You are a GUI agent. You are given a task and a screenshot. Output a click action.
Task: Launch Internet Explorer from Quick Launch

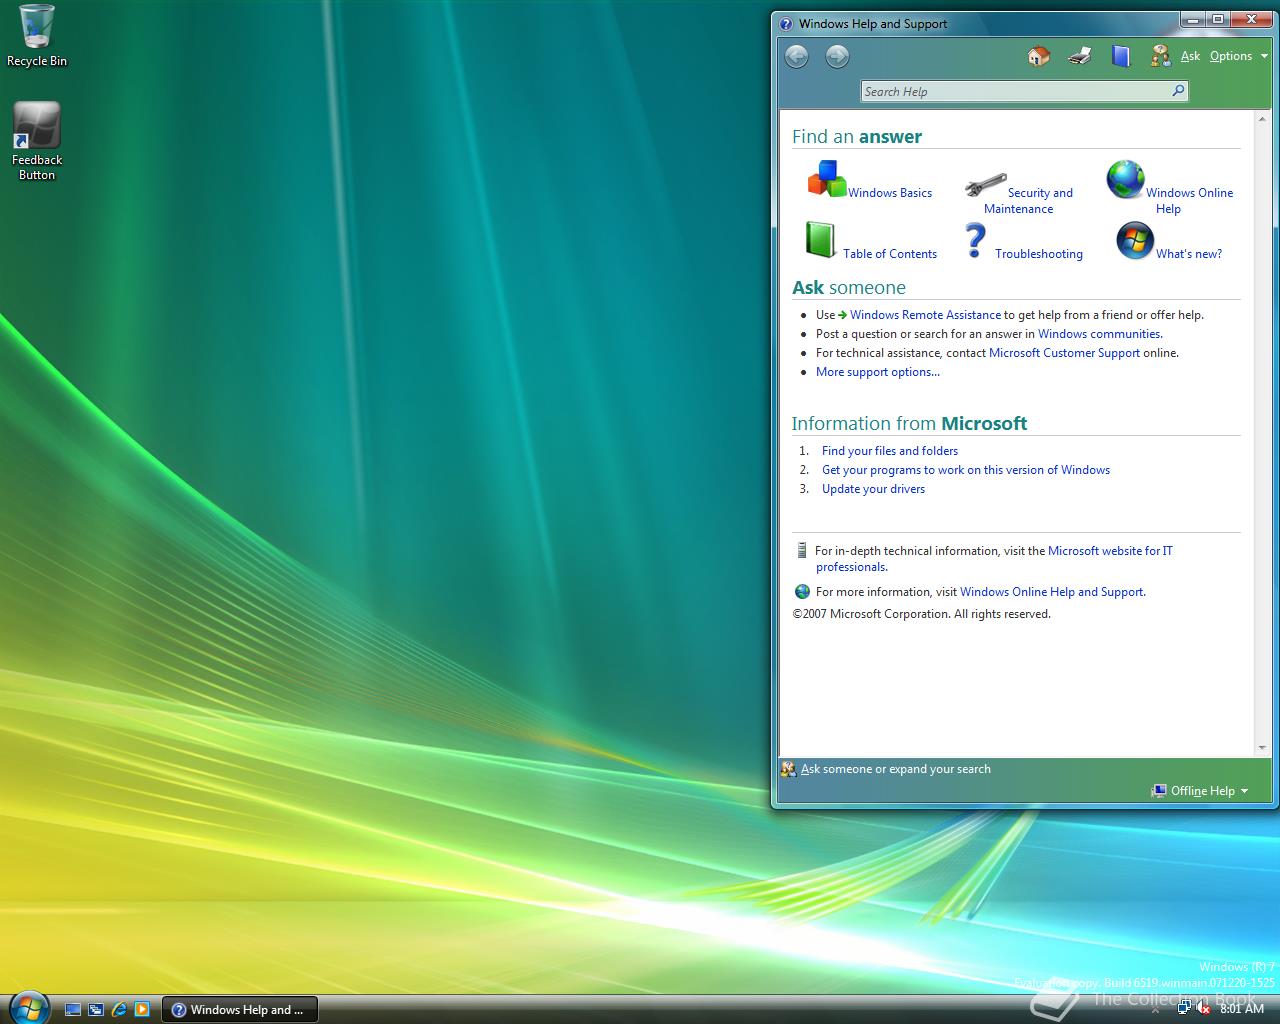point(119,1010)
